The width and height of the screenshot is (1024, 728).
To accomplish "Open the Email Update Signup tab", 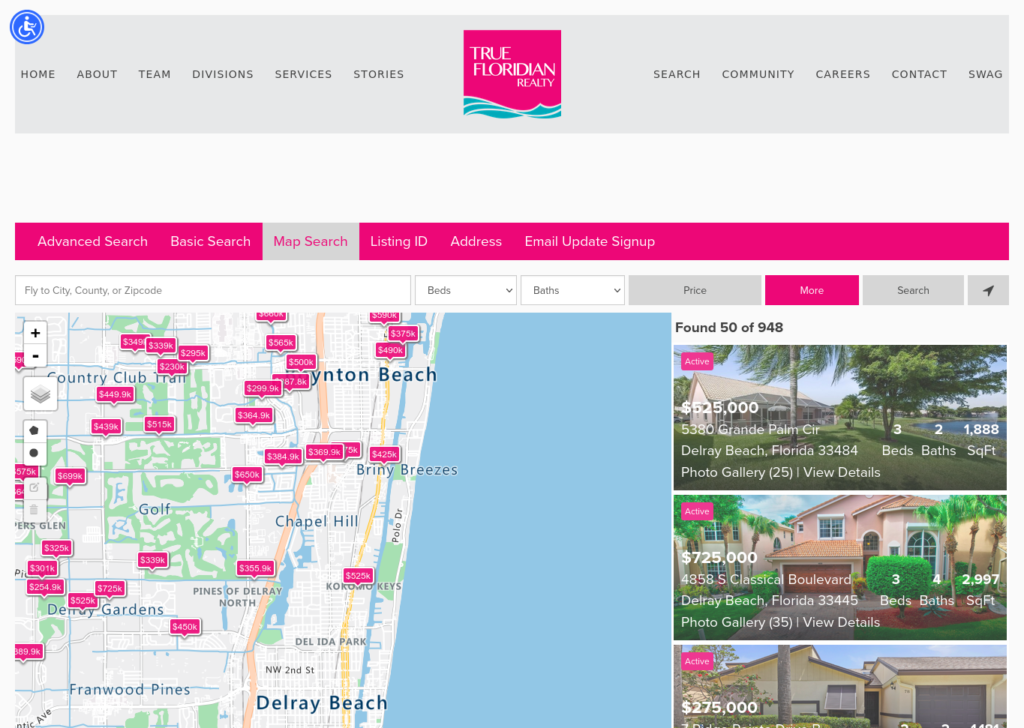I will [590, 242].
